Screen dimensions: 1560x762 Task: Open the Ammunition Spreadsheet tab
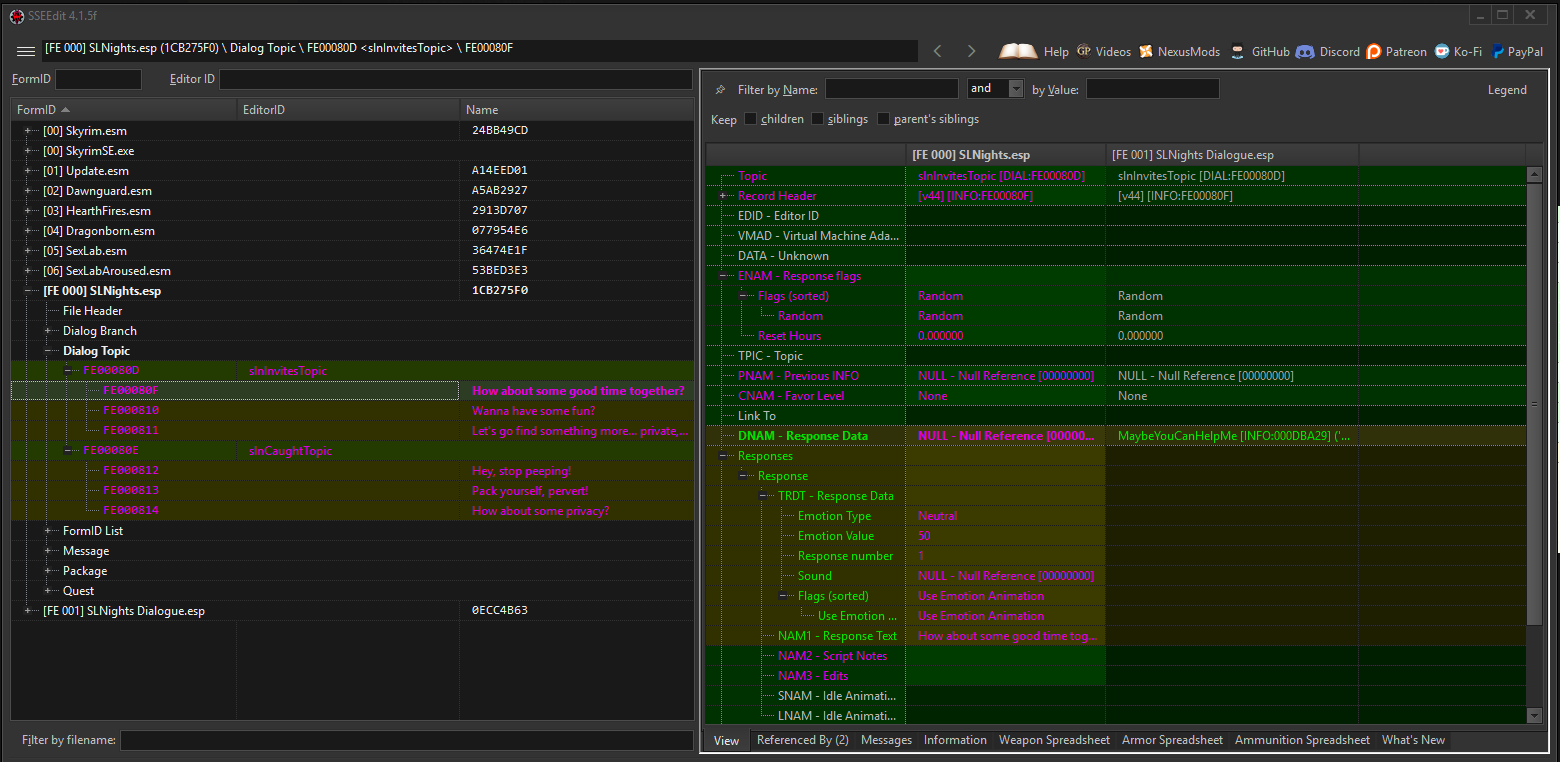[1302, 740]
